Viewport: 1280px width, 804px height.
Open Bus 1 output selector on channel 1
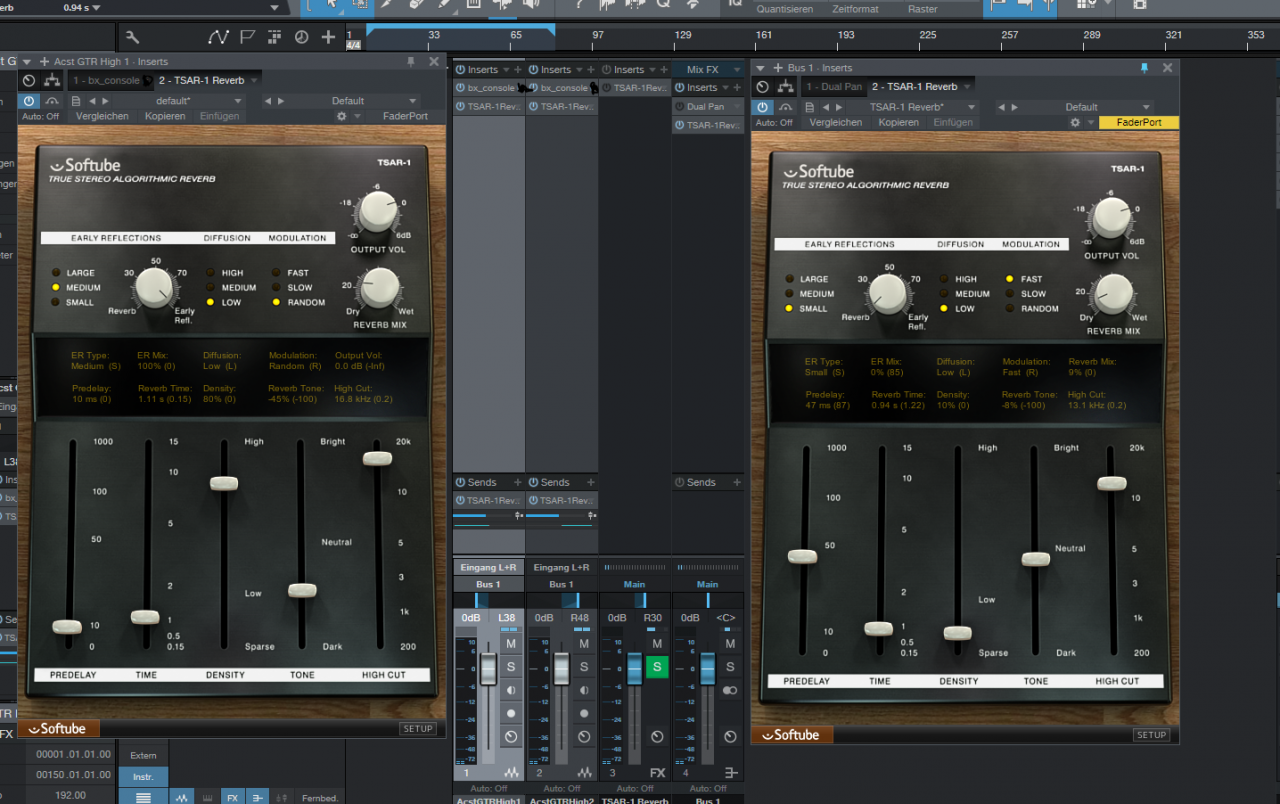(x=488, y=584)
